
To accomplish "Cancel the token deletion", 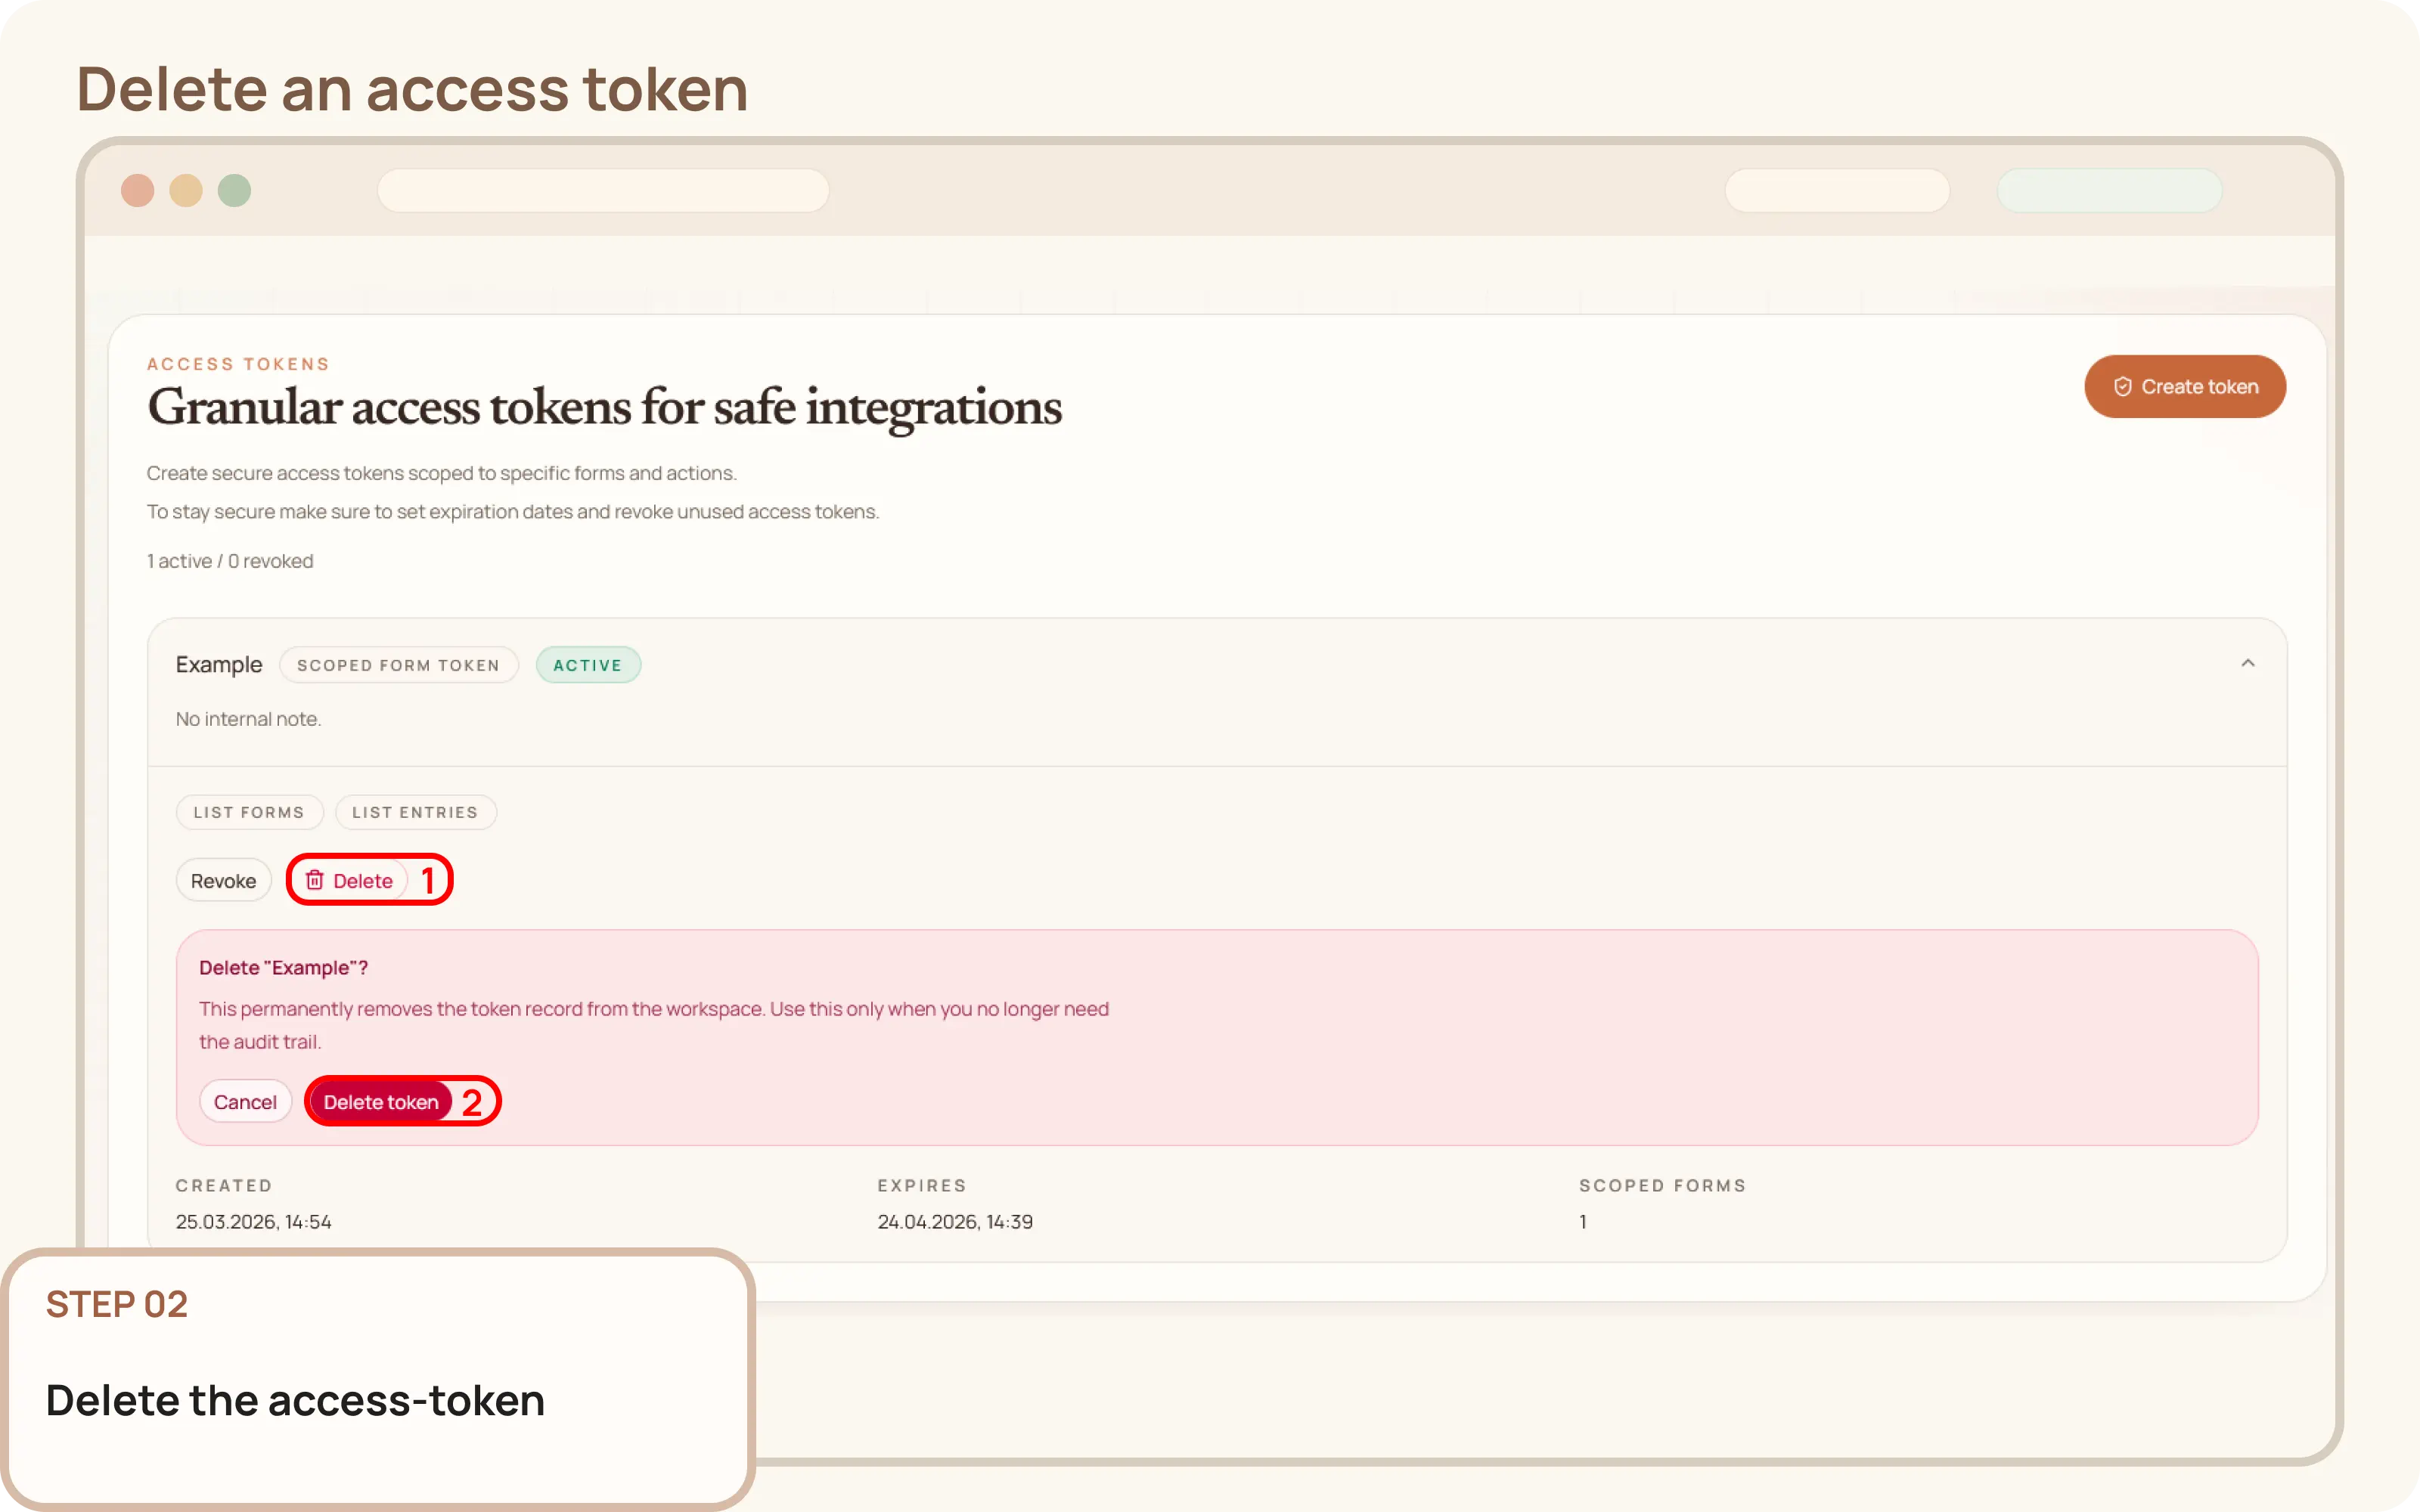I will (246, 1101).
